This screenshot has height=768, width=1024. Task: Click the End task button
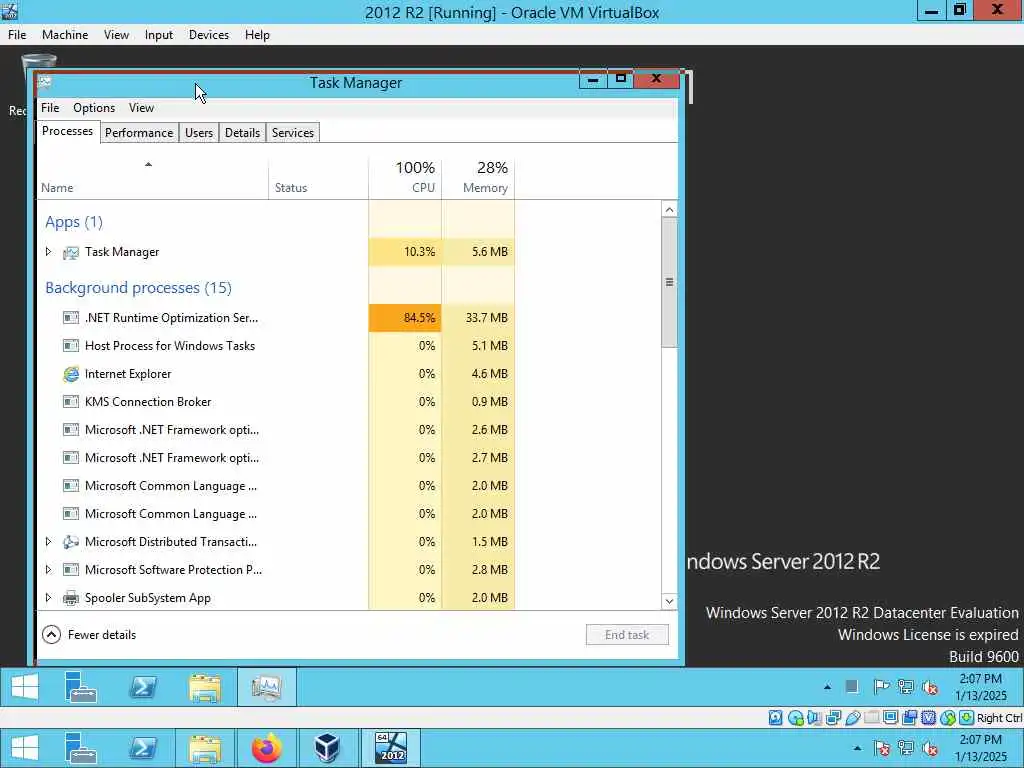(627, 635)
